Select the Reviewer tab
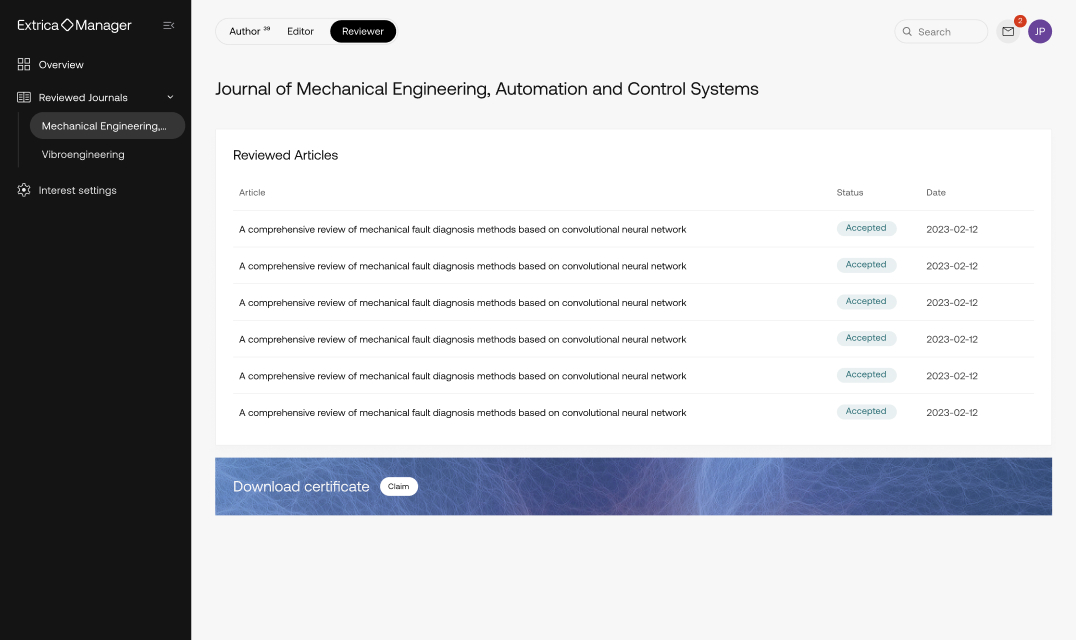Viewport: 1076px width, 640px height. click(x=363, y=32)
